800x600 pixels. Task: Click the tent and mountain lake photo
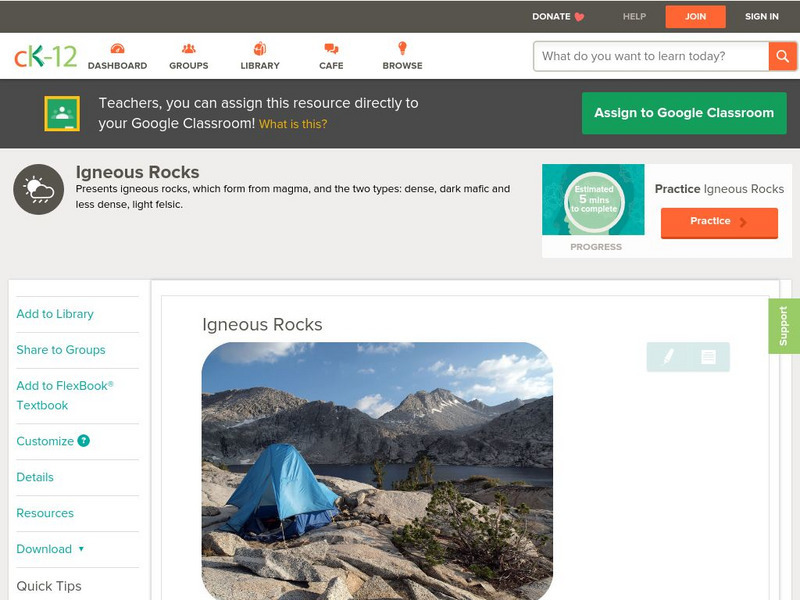pos(377,471)
